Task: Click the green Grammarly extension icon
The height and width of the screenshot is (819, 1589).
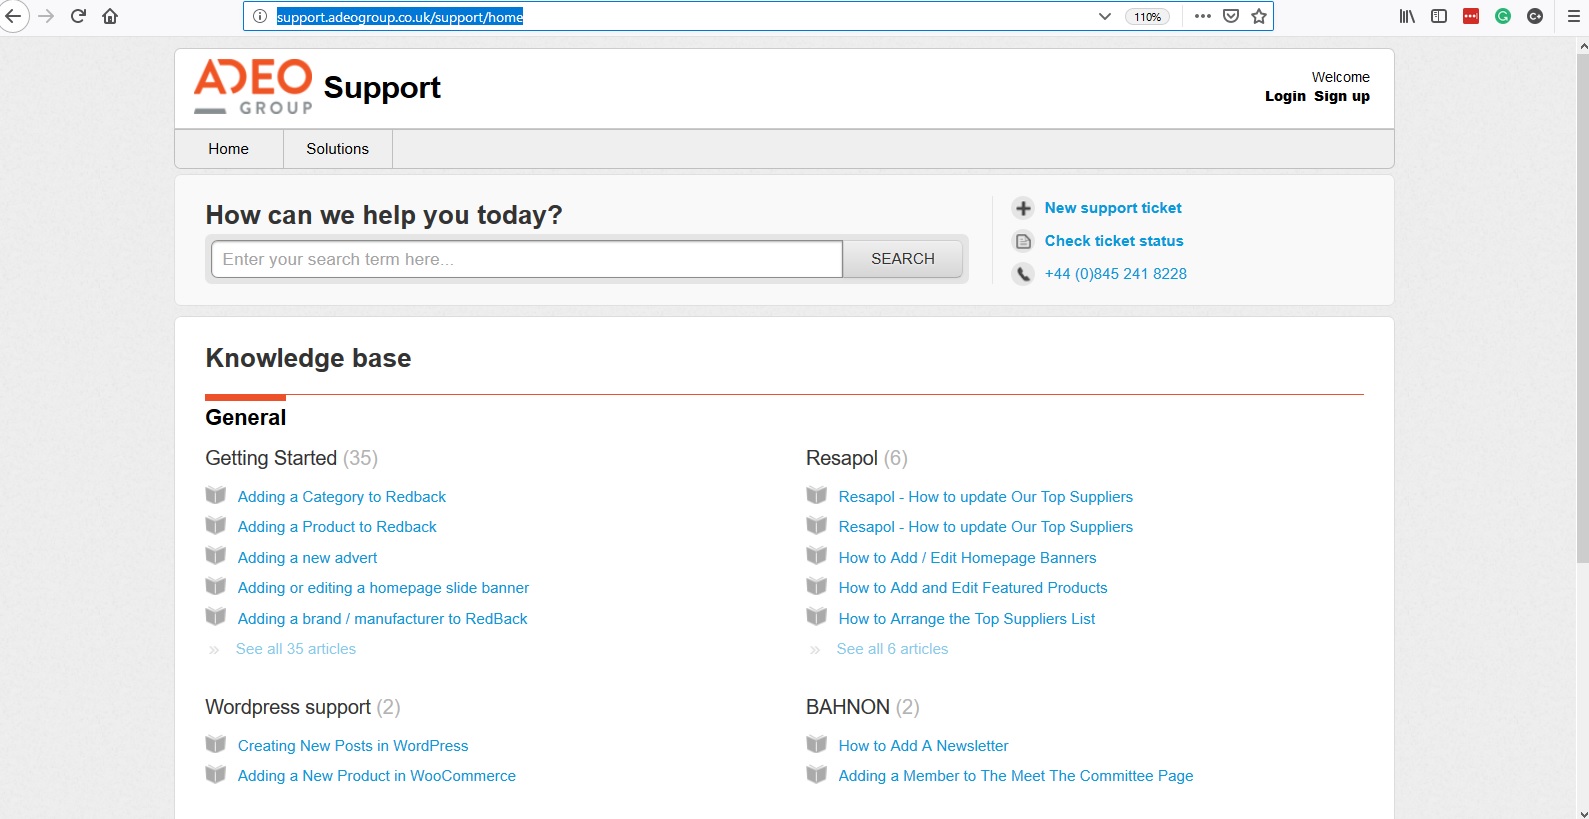Action: 1503,16
